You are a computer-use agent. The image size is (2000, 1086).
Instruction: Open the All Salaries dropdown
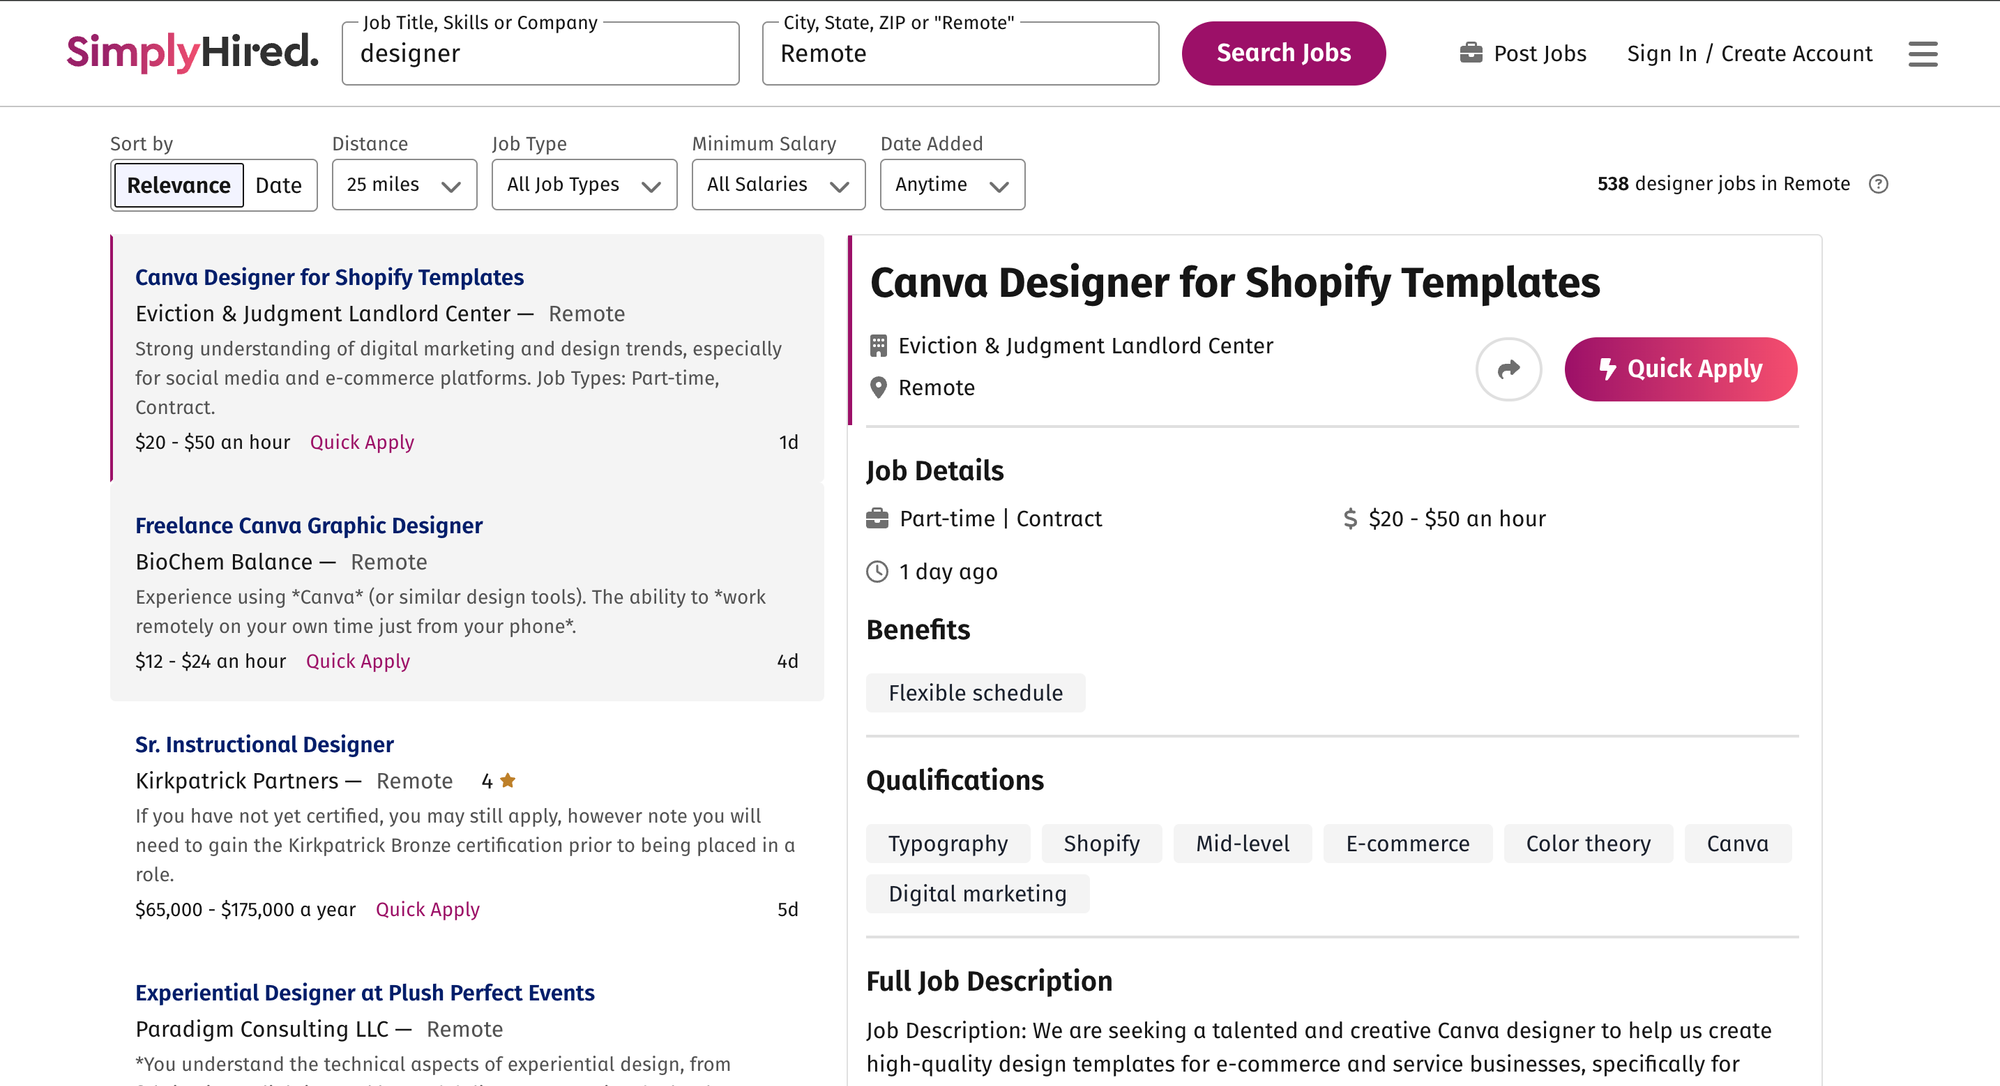pyautogui.click(x=778, y=185)
